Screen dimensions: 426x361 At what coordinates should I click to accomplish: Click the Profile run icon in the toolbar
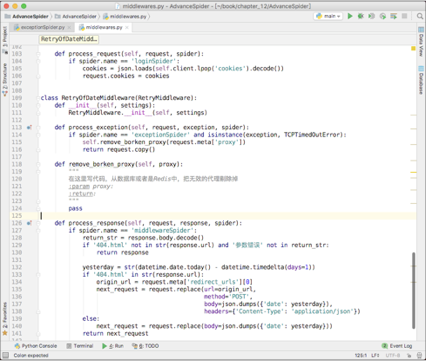[x=383, y=16]
